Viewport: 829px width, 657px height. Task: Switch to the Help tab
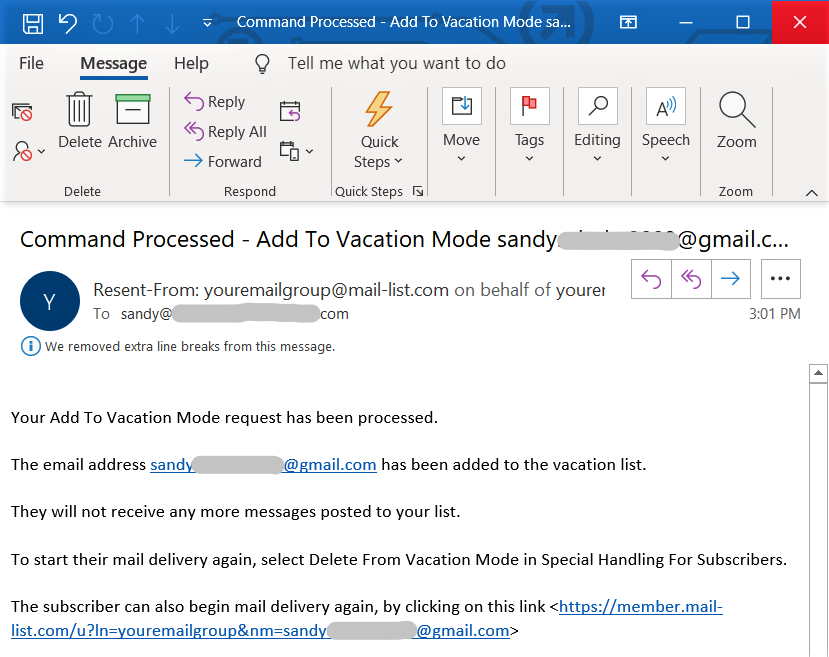pos(191,63)
